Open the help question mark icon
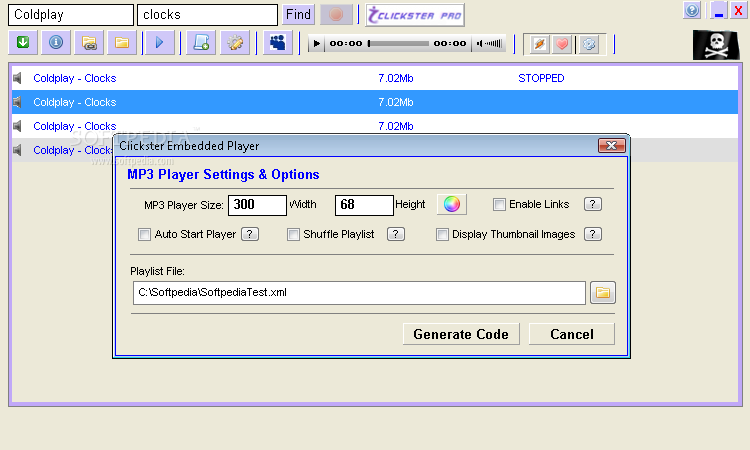Screen dimensions: 750x450 click(692, 11)
